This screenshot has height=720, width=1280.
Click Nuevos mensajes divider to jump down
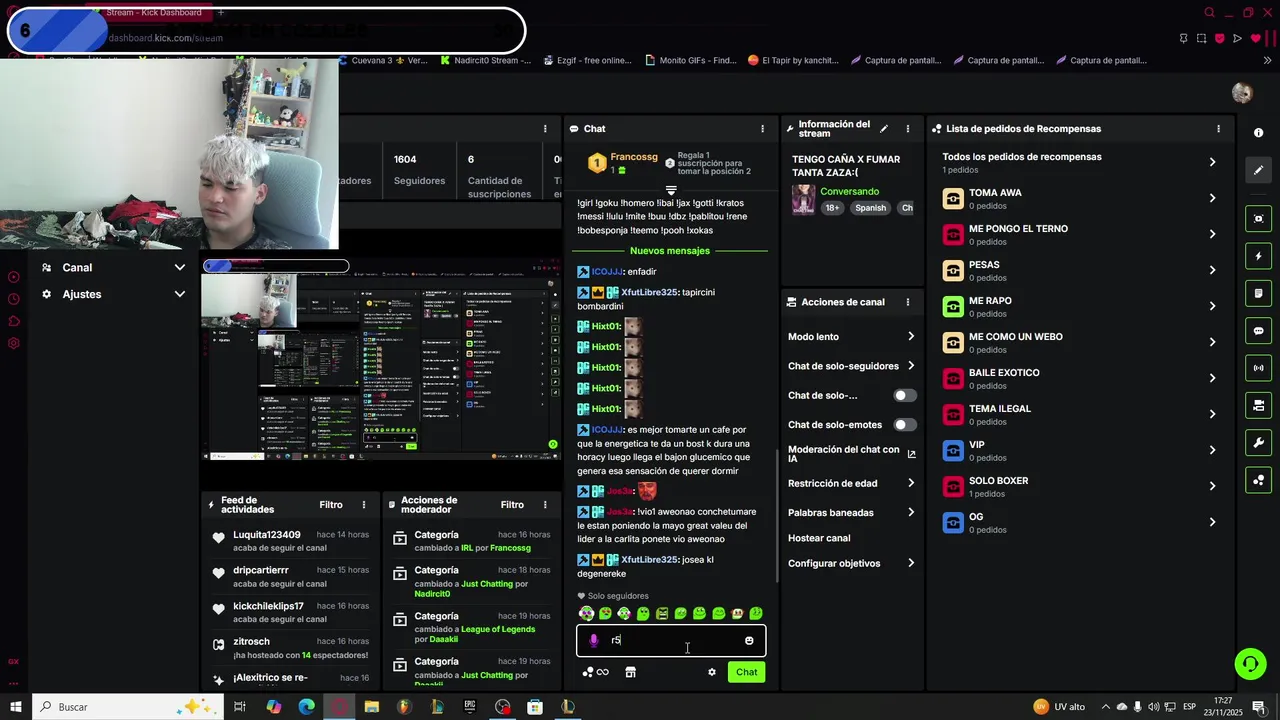(670, 251)
